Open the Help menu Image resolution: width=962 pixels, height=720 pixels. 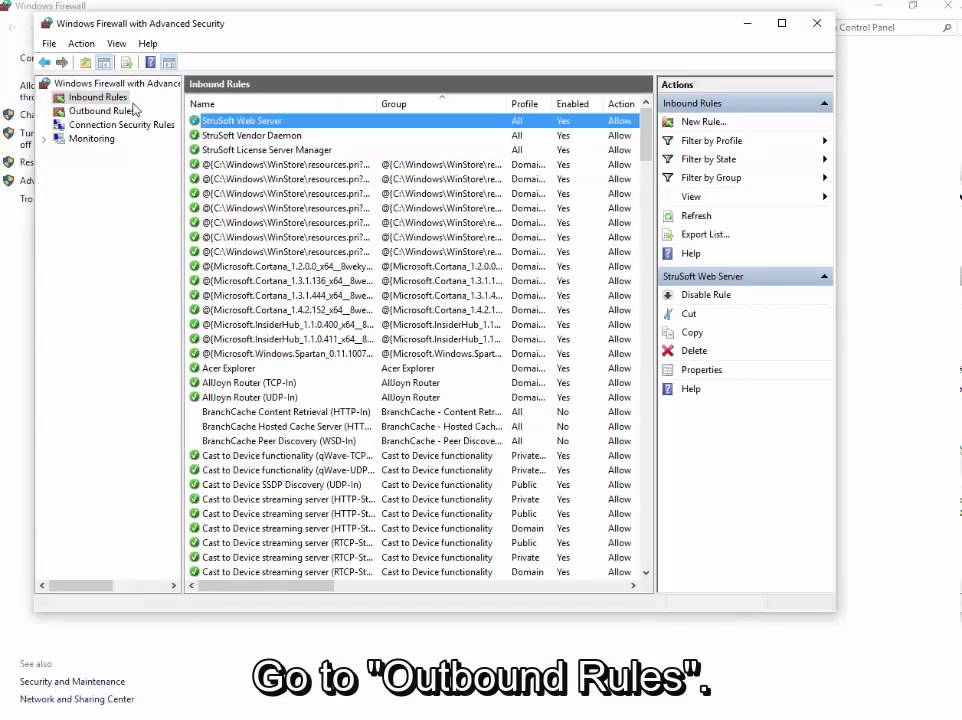148,44
